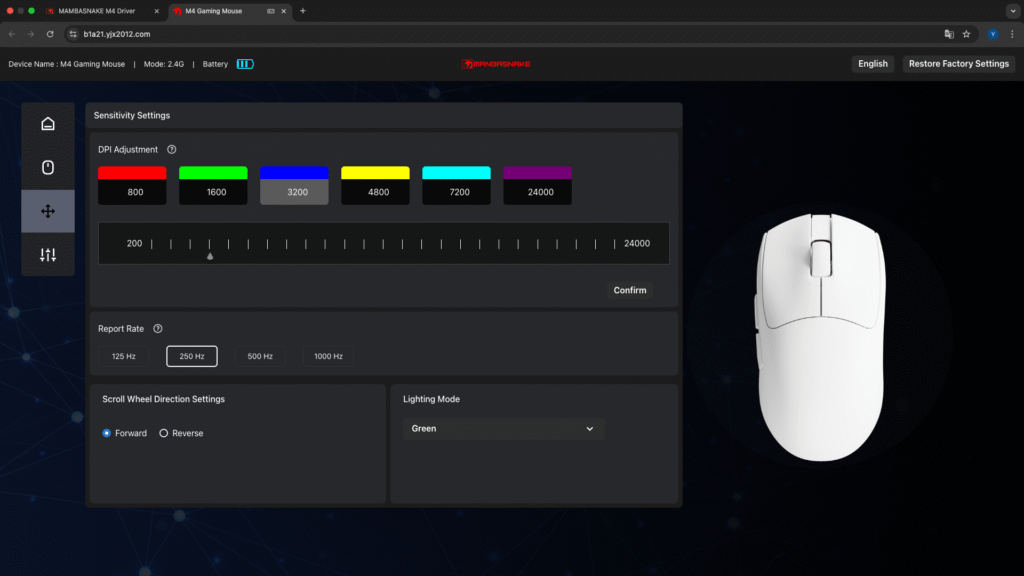Click the red color swatch above 800
Viewport: 1024px width, 576px height.
(132, 172)
